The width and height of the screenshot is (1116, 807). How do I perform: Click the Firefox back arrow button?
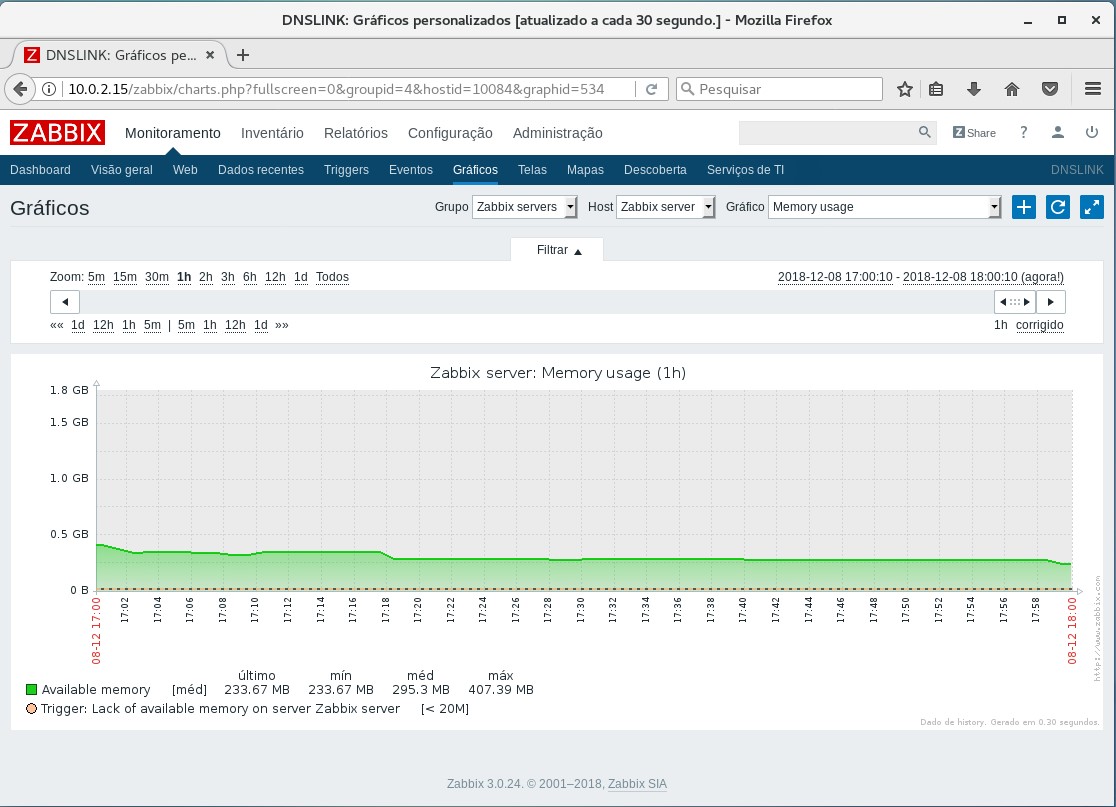21,89
